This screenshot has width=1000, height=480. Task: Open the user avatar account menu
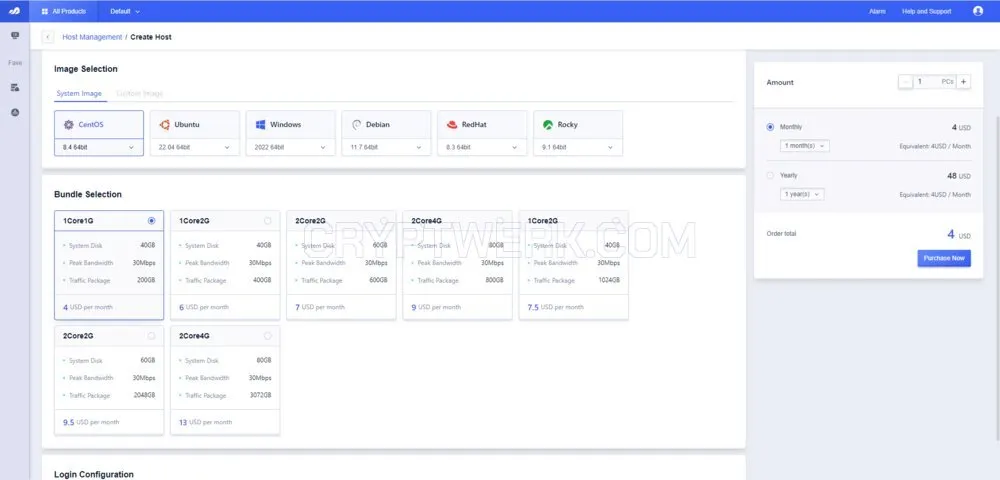point(978,11)
